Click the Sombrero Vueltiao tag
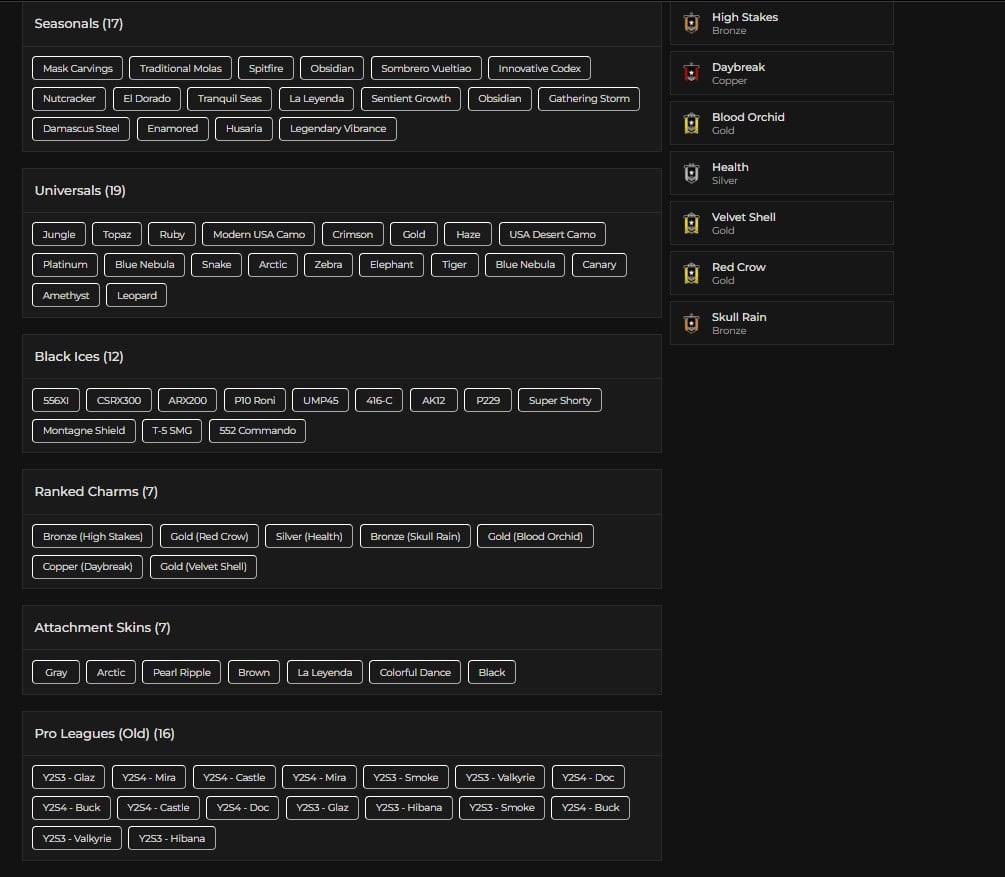This screenshot has width=1005, height=877. coord(426,68)
